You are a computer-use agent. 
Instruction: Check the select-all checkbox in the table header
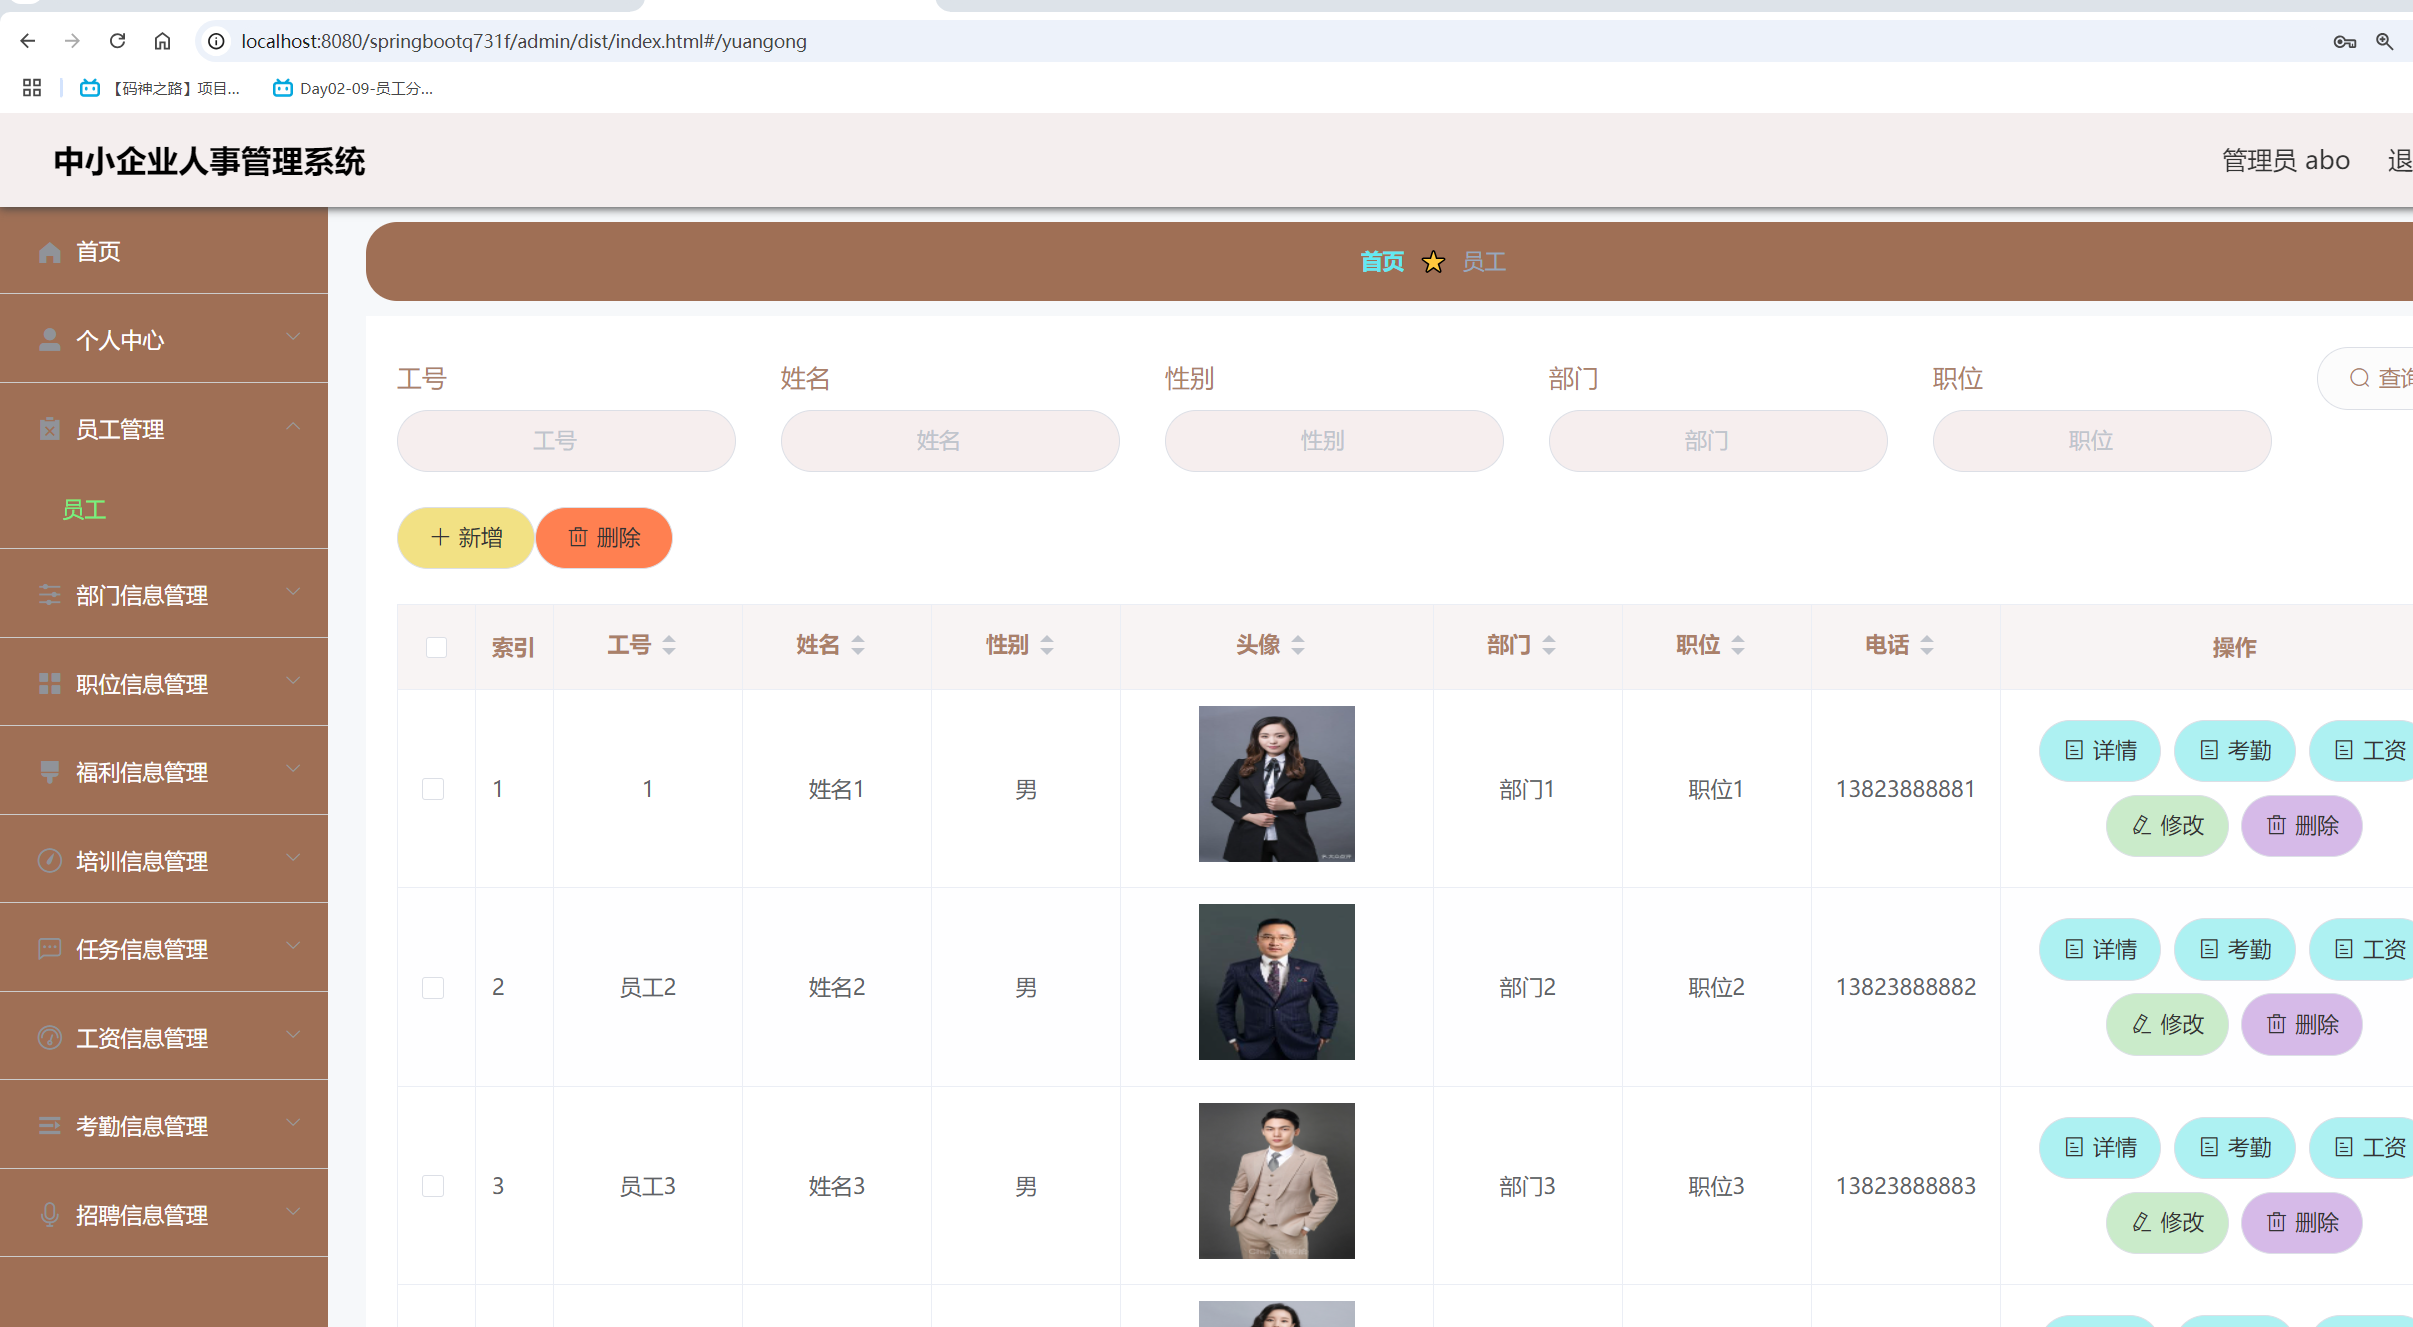tap(435, 647)
